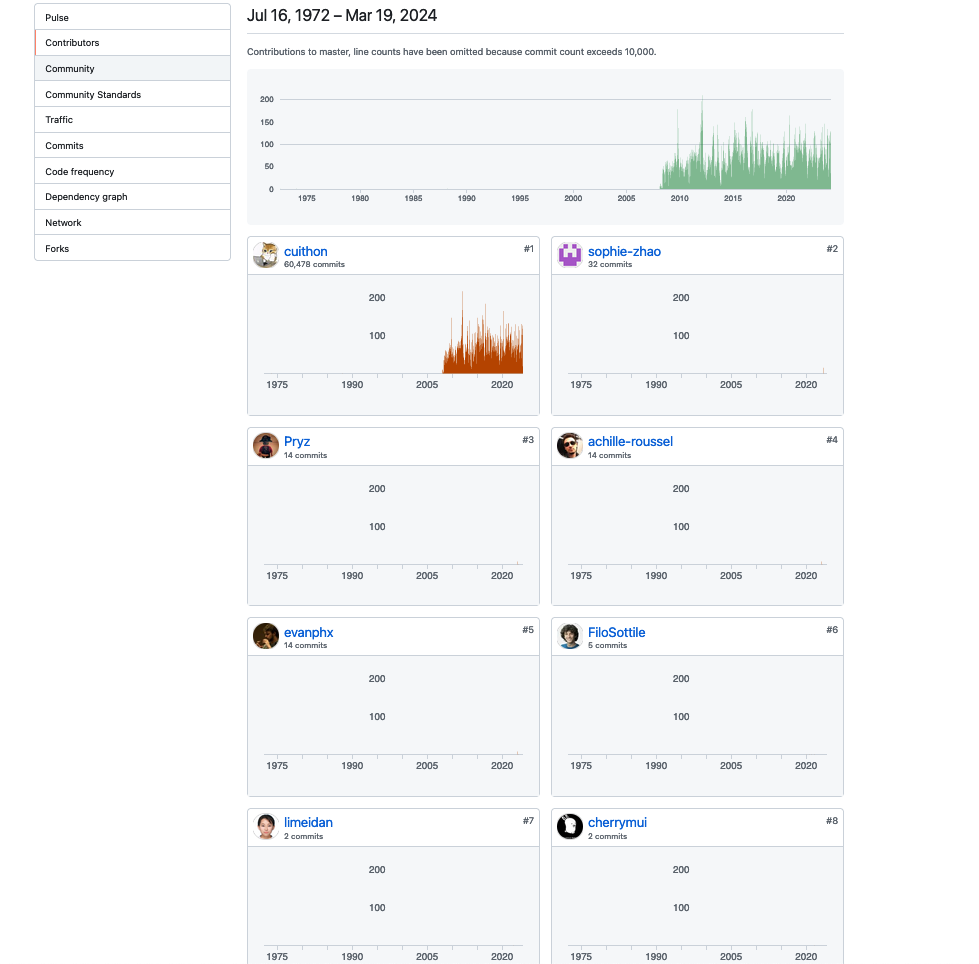
Task: Click the FiloSottile username link
Action: [x=616, y=632]
